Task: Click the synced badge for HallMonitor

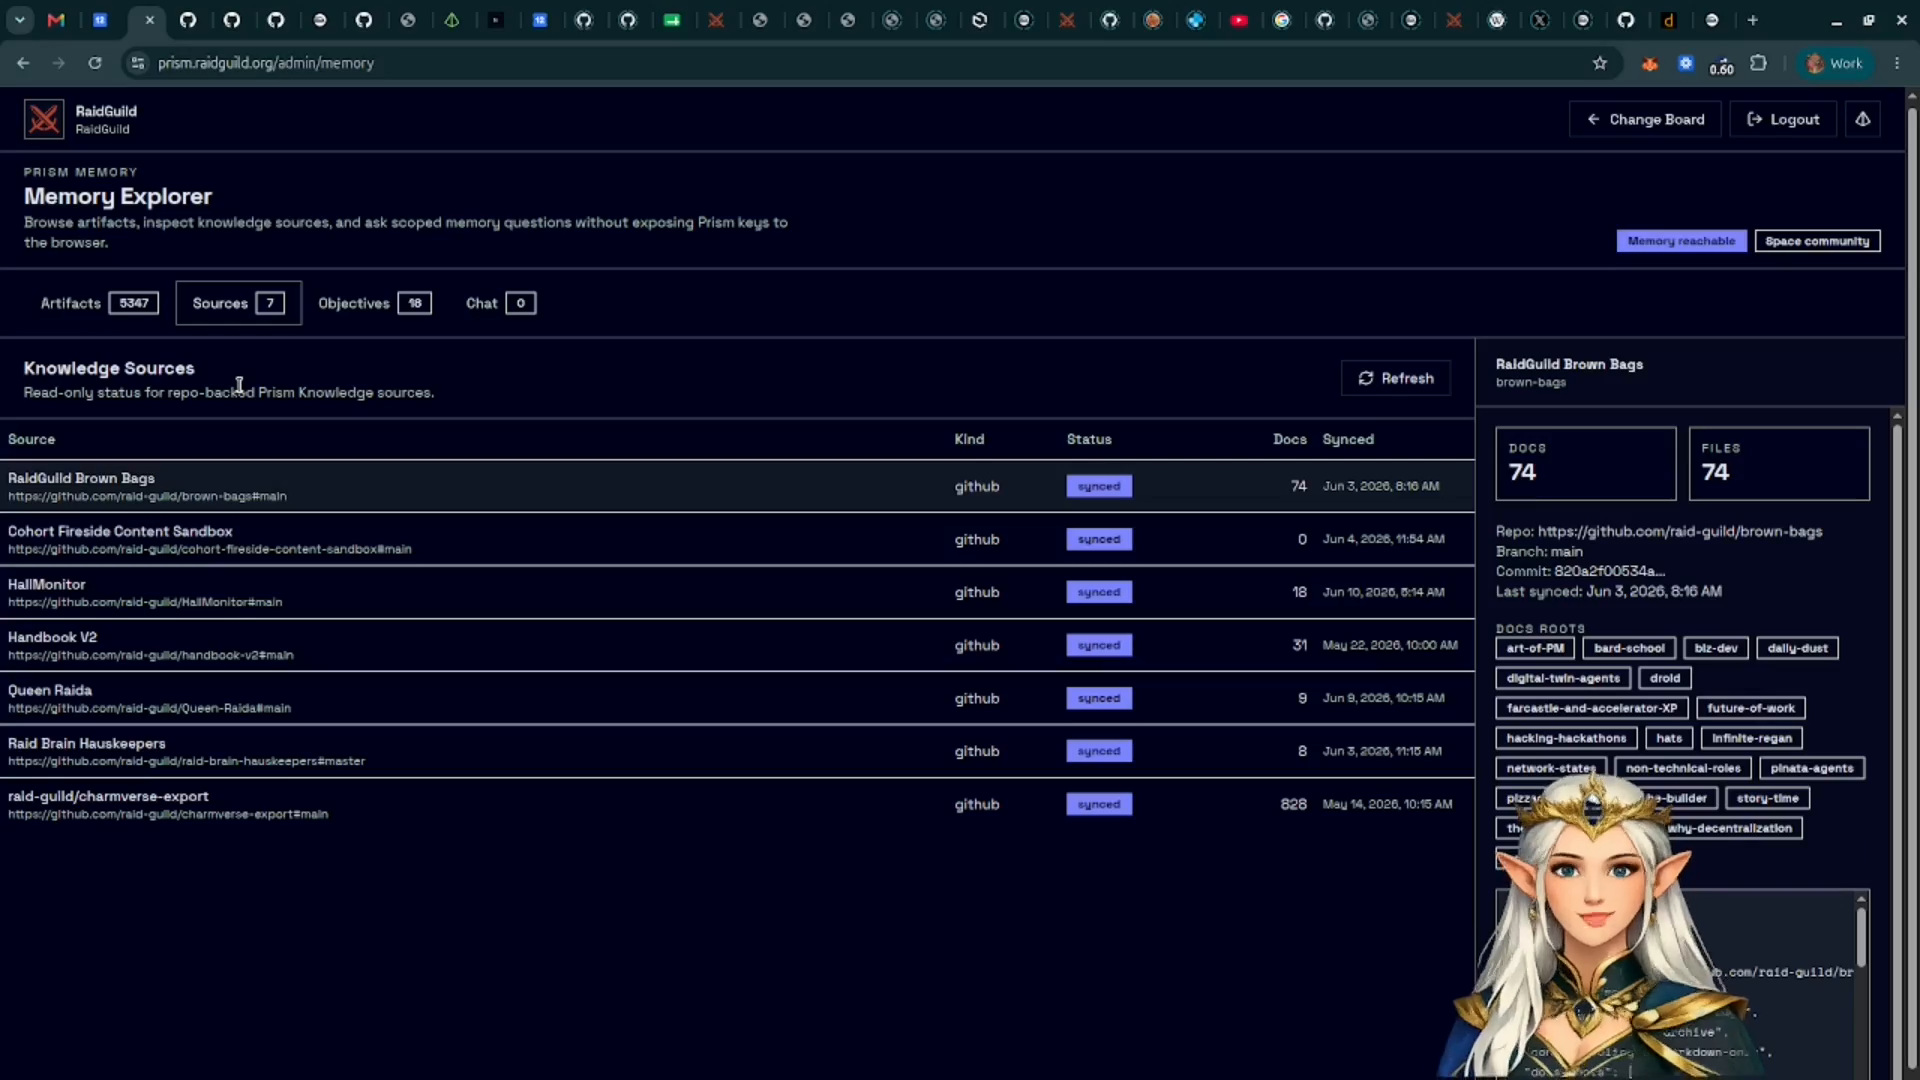Action: [x=1099, y=592]
